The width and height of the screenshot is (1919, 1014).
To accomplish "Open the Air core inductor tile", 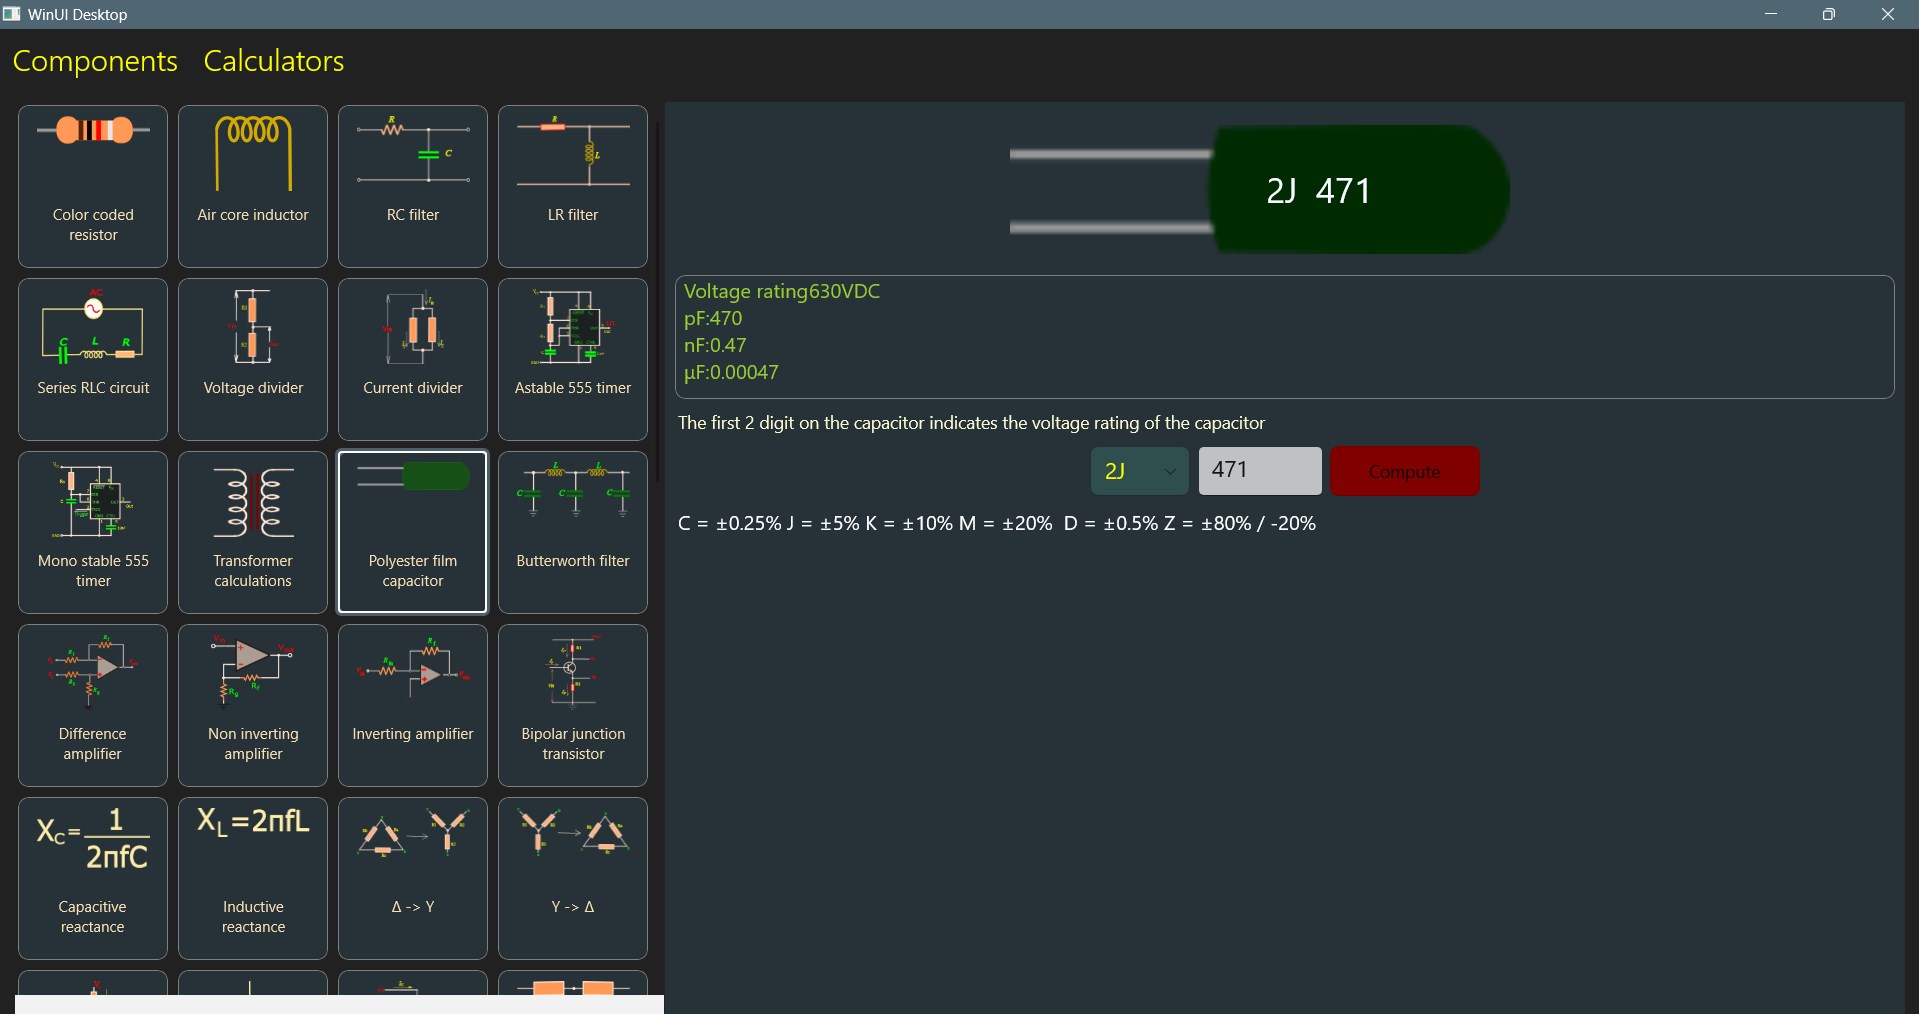I will (x=253, y=186).
